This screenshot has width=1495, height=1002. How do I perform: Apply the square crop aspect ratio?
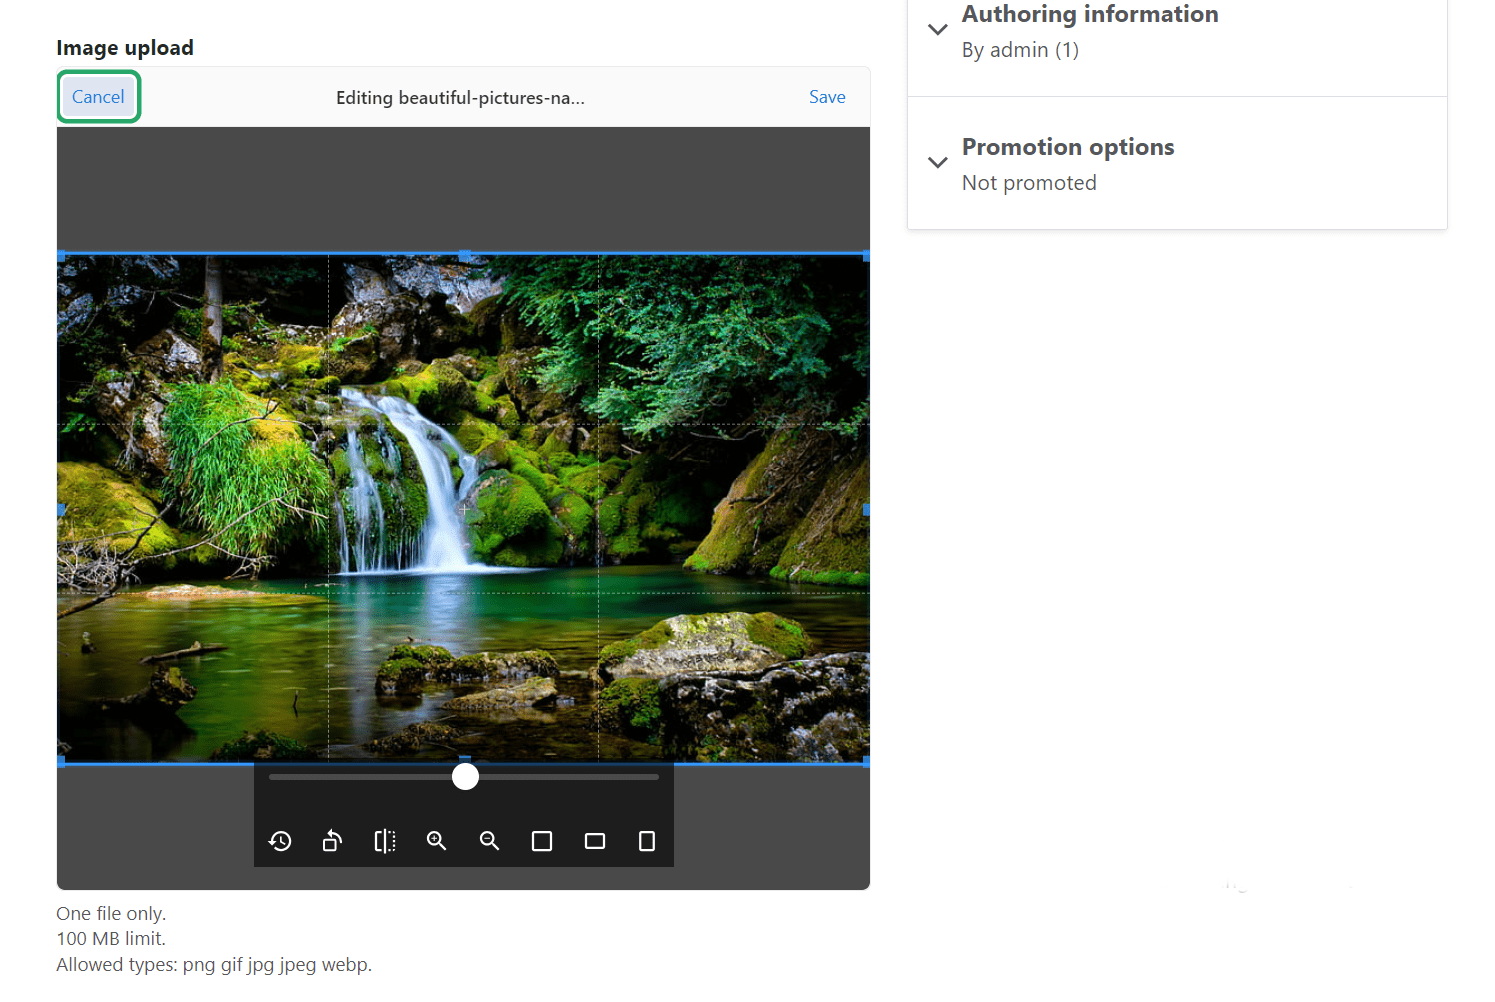click(542, 841)
